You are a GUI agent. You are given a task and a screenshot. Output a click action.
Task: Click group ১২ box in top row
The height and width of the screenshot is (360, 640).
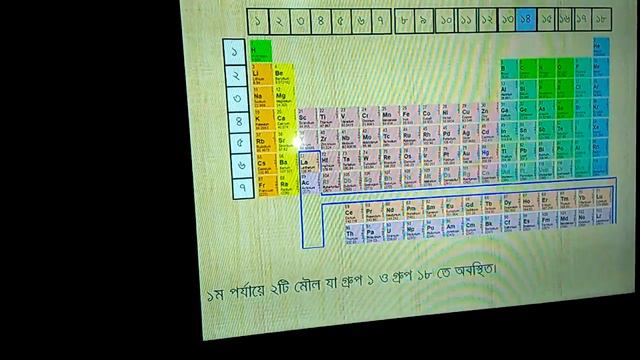click(x=487, y=20)
